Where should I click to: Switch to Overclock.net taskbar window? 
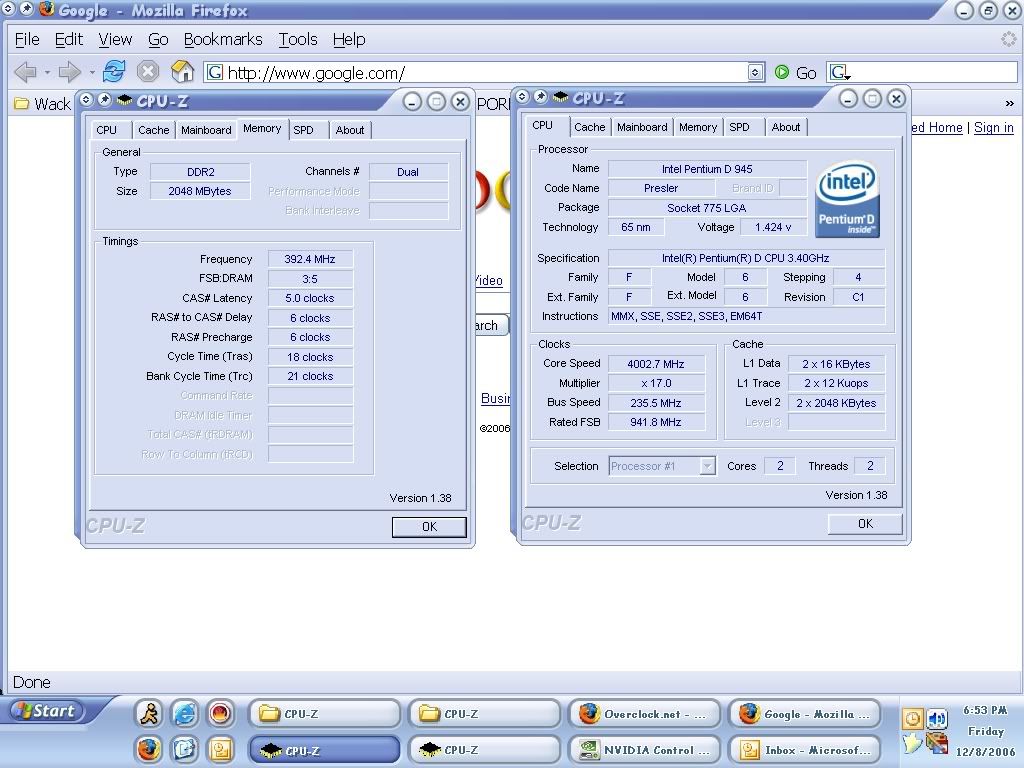645,714
